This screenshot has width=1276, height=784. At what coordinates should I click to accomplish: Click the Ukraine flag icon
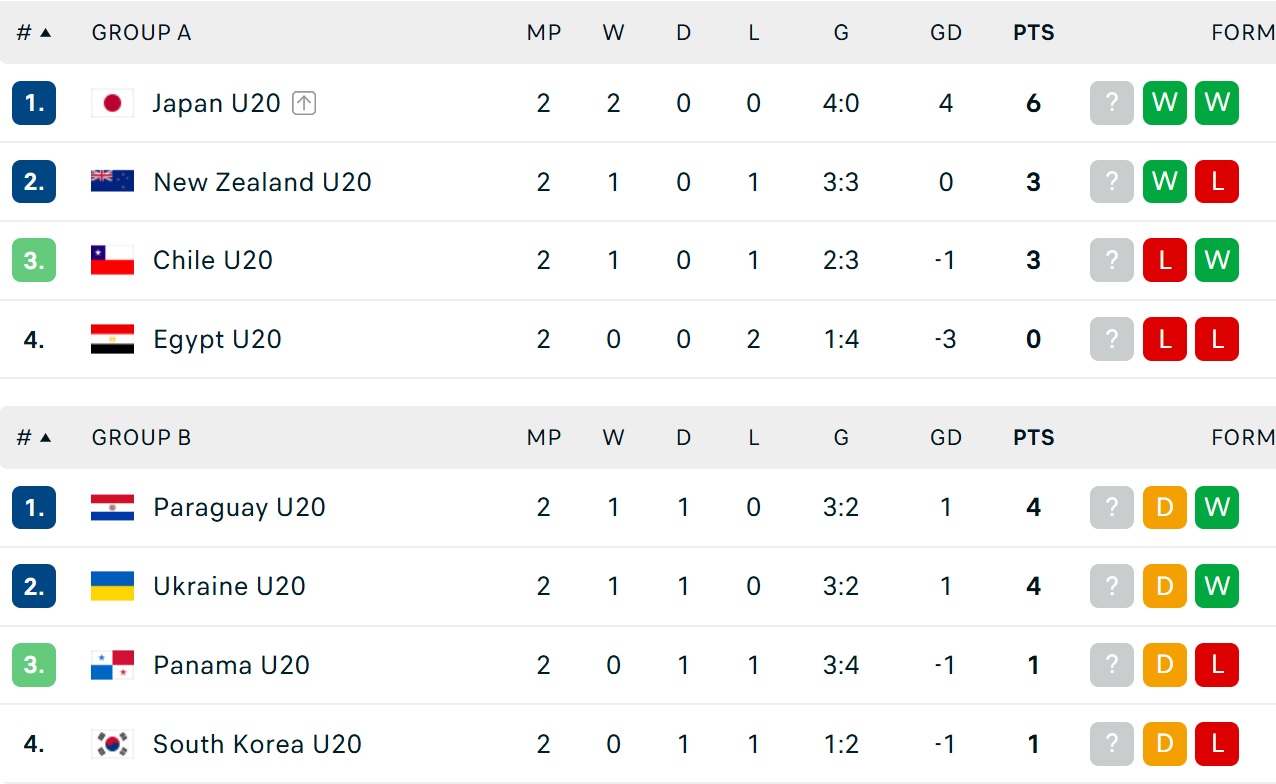point(112,586)
